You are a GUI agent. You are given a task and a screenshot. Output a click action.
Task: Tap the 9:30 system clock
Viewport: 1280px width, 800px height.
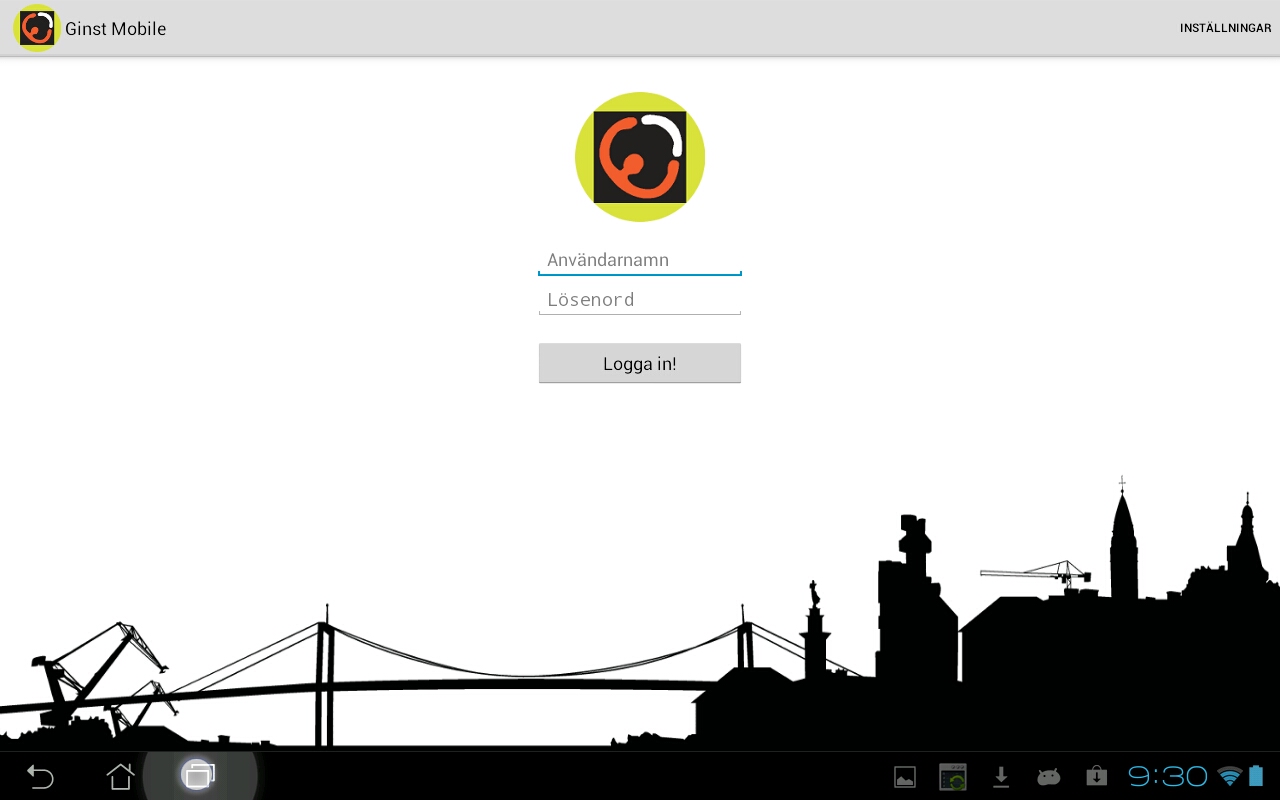click(1167, 777)
